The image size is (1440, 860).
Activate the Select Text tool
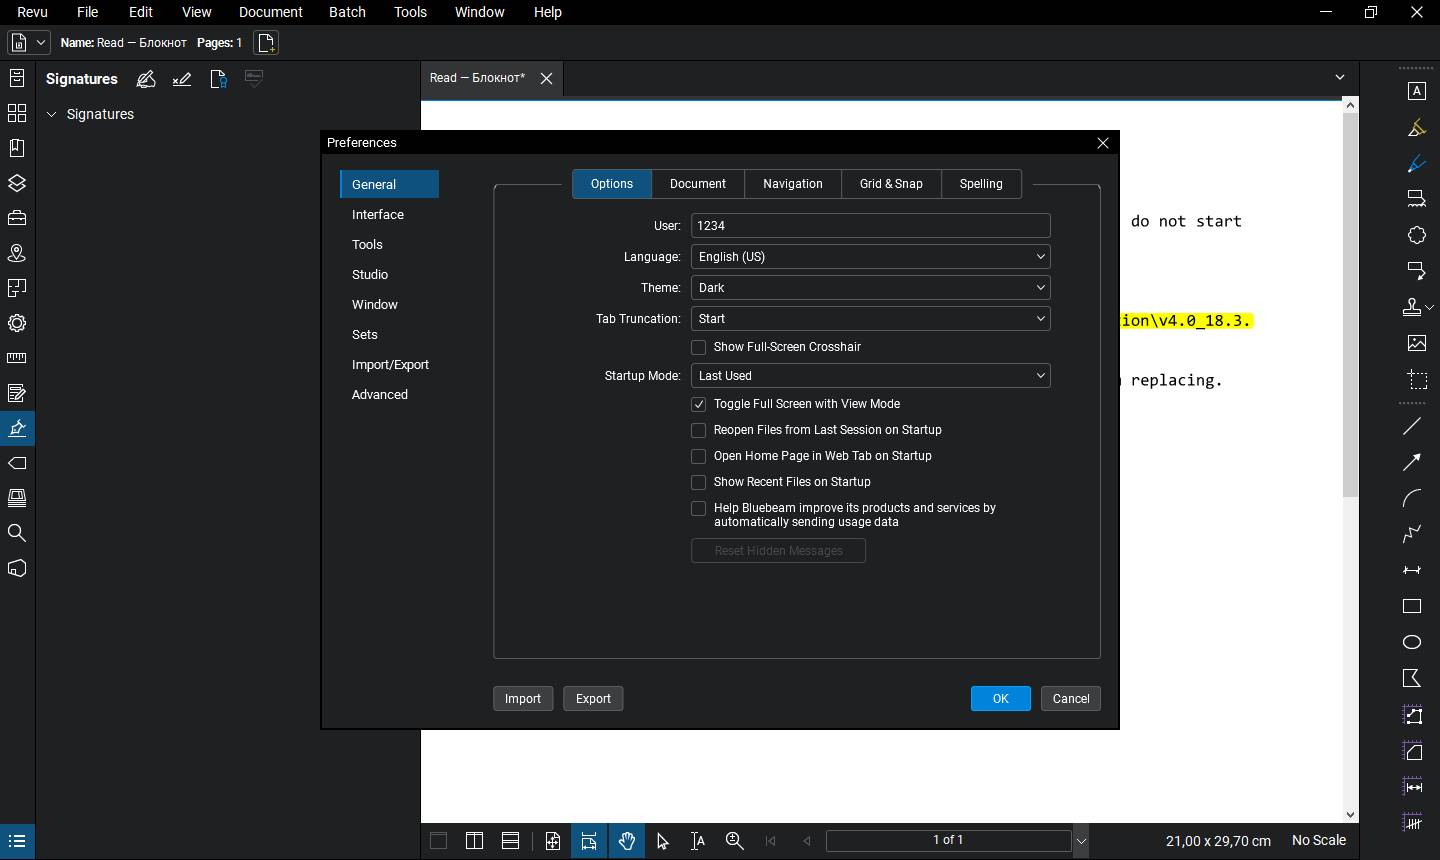pyautogui.click(x=698, y=841)
